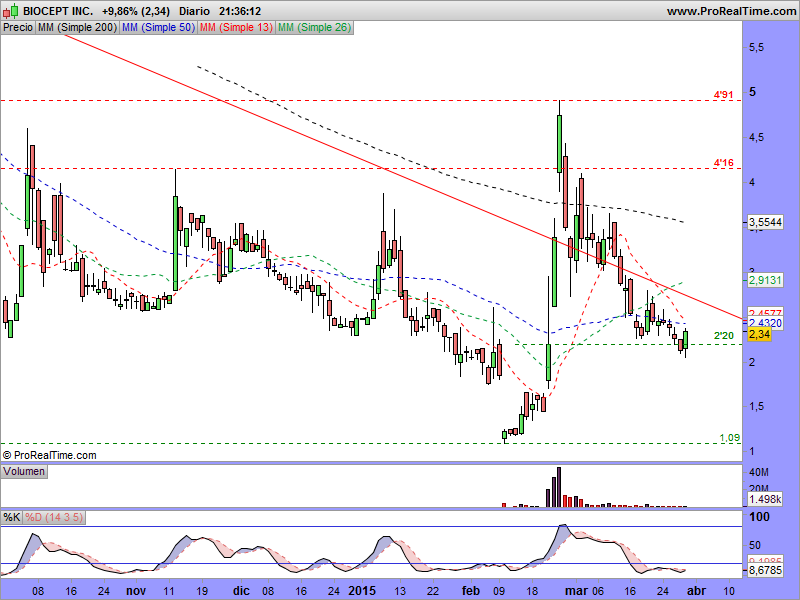Click the abr month label on the time axis
Image resolution: width=800 pixels, height=600 pixels.
(696, 591)
